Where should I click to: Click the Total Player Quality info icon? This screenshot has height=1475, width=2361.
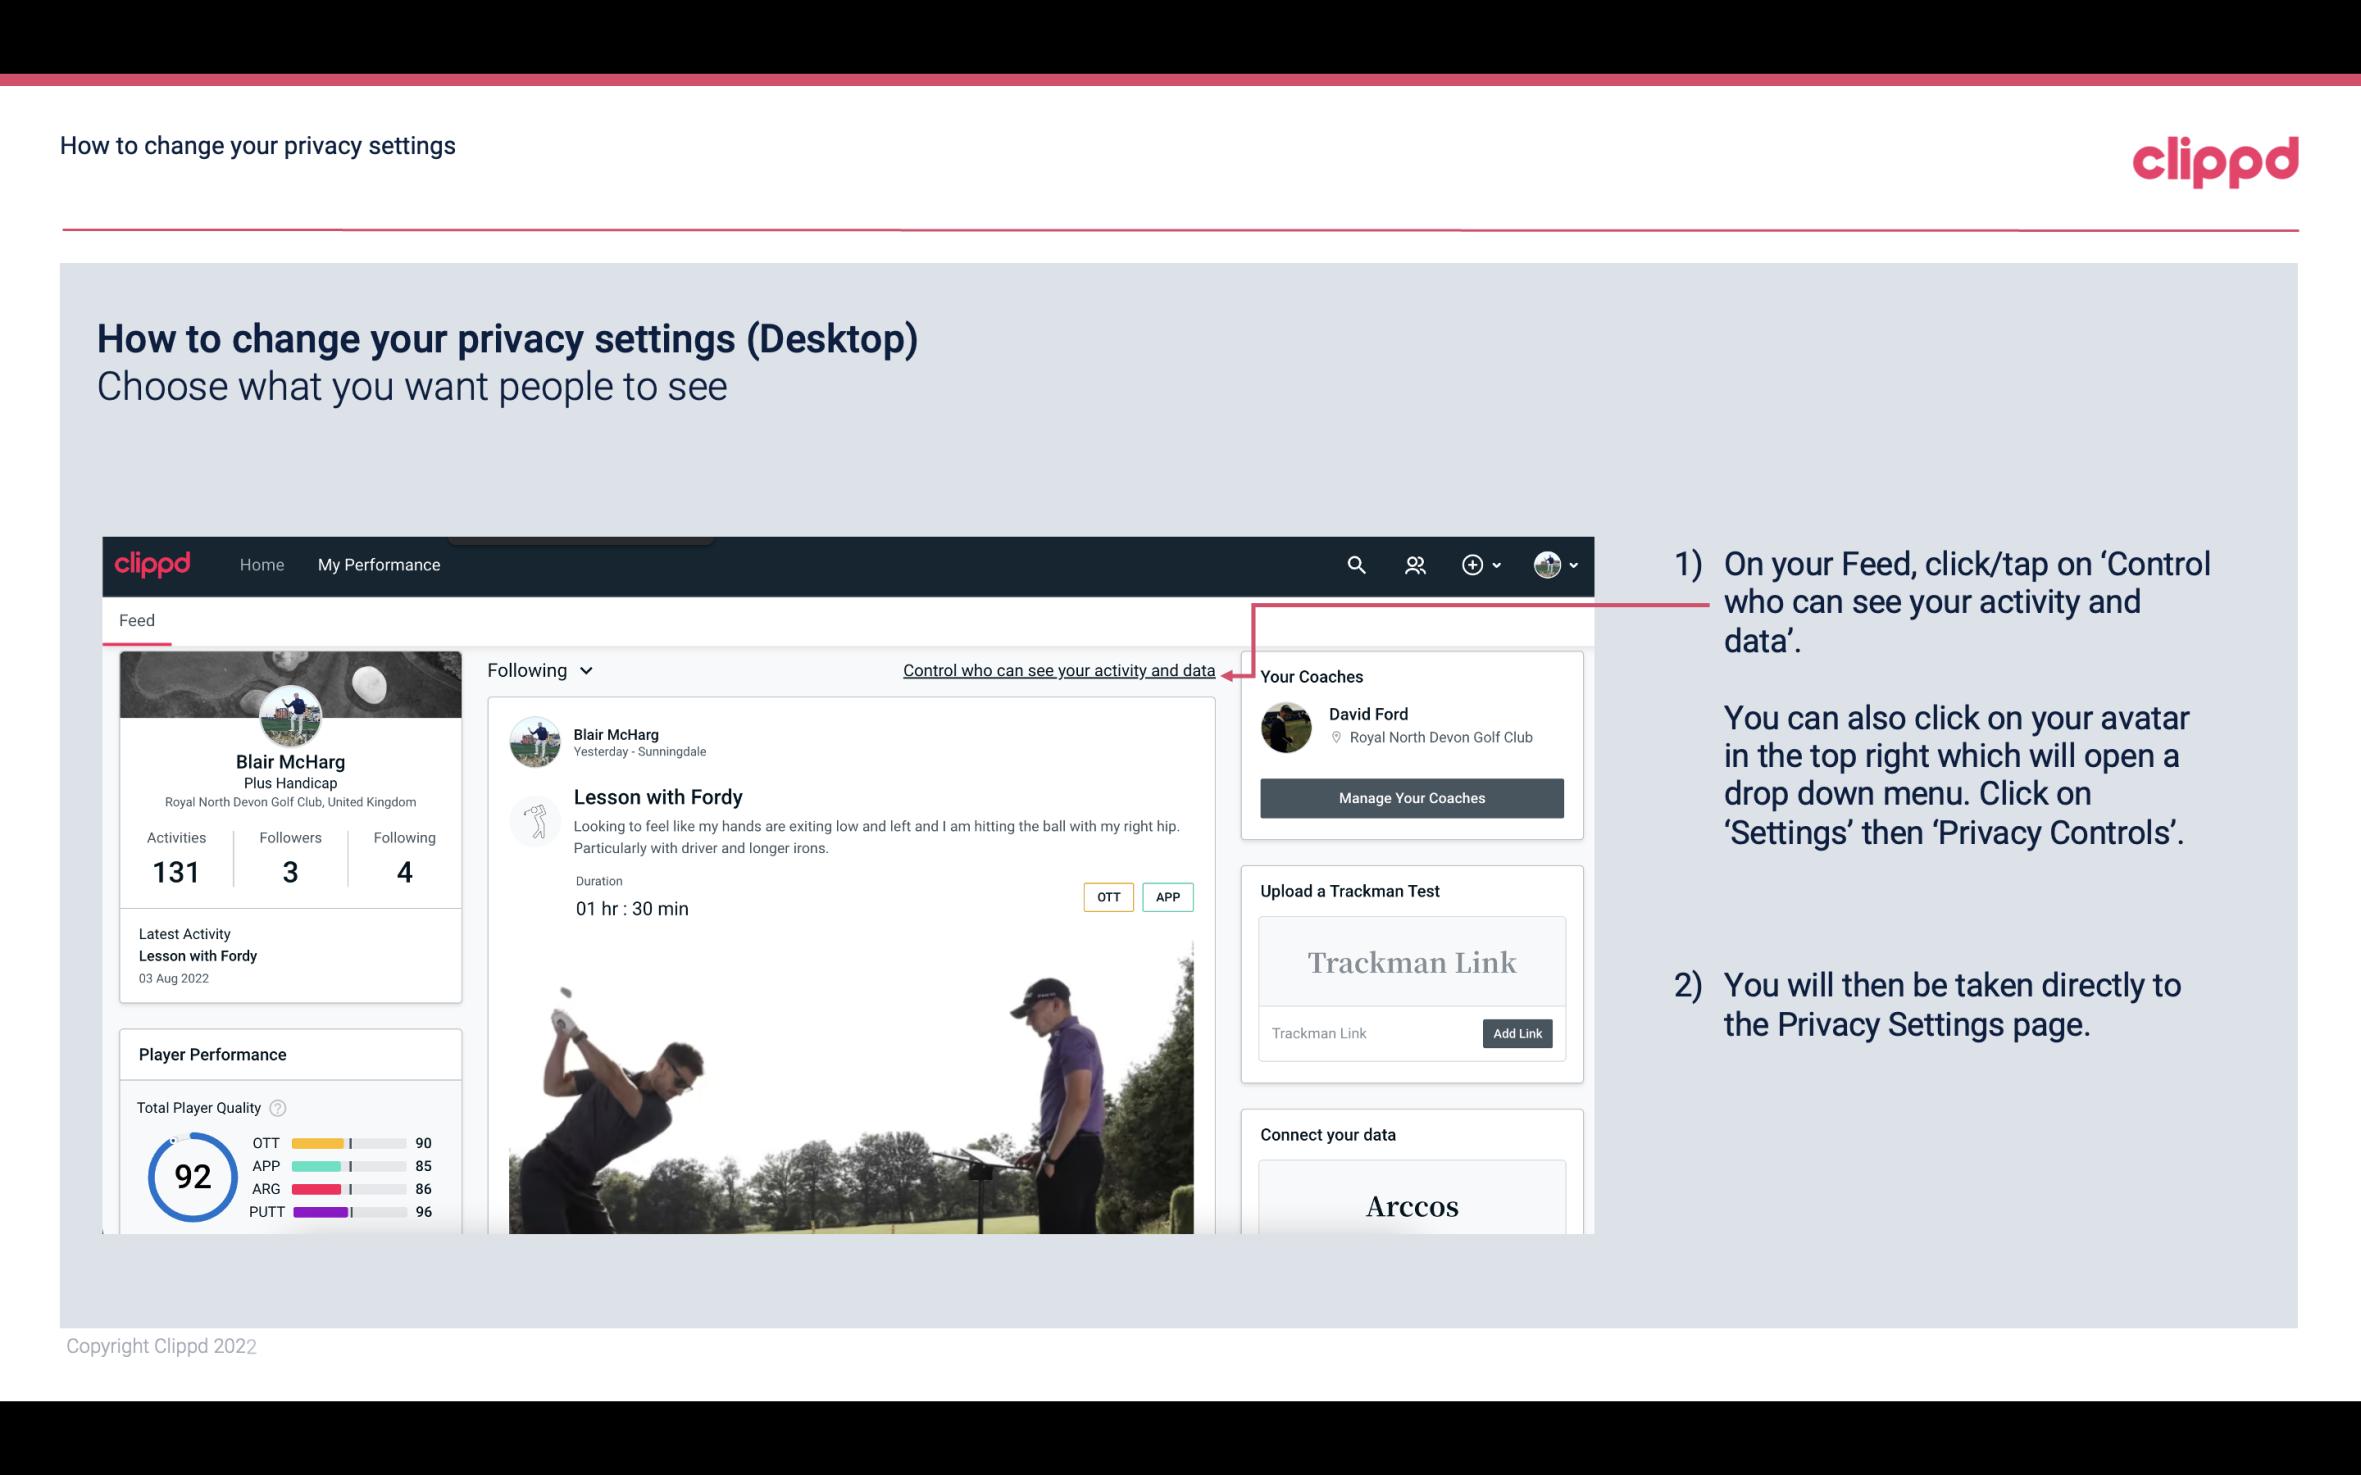(277, 1106)
